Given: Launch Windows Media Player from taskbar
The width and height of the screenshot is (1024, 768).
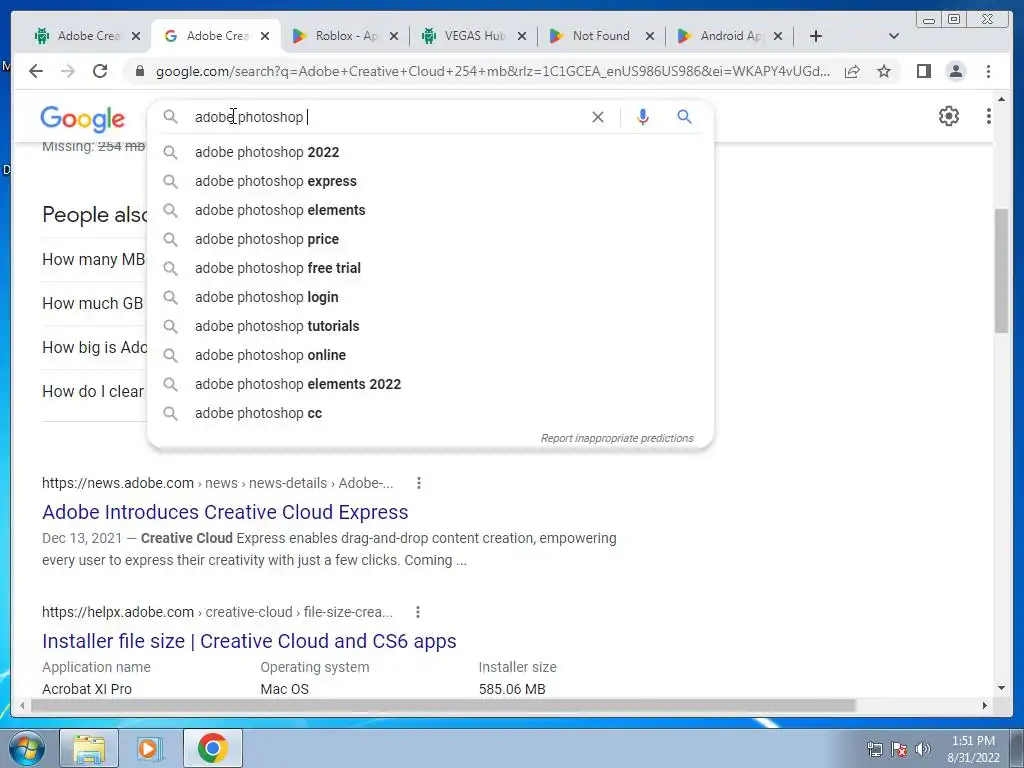Looking at the screenshot, I should click(150, 748).
